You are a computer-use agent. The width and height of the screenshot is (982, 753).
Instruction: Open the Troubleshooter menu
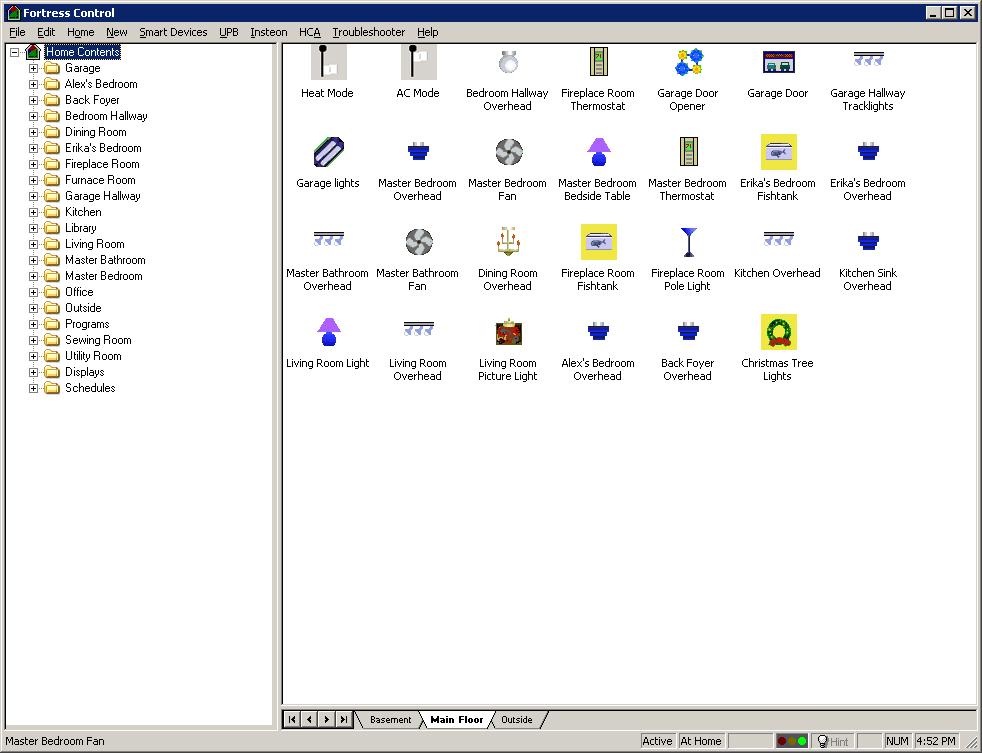pyautogui.click(x=368, y=32)
